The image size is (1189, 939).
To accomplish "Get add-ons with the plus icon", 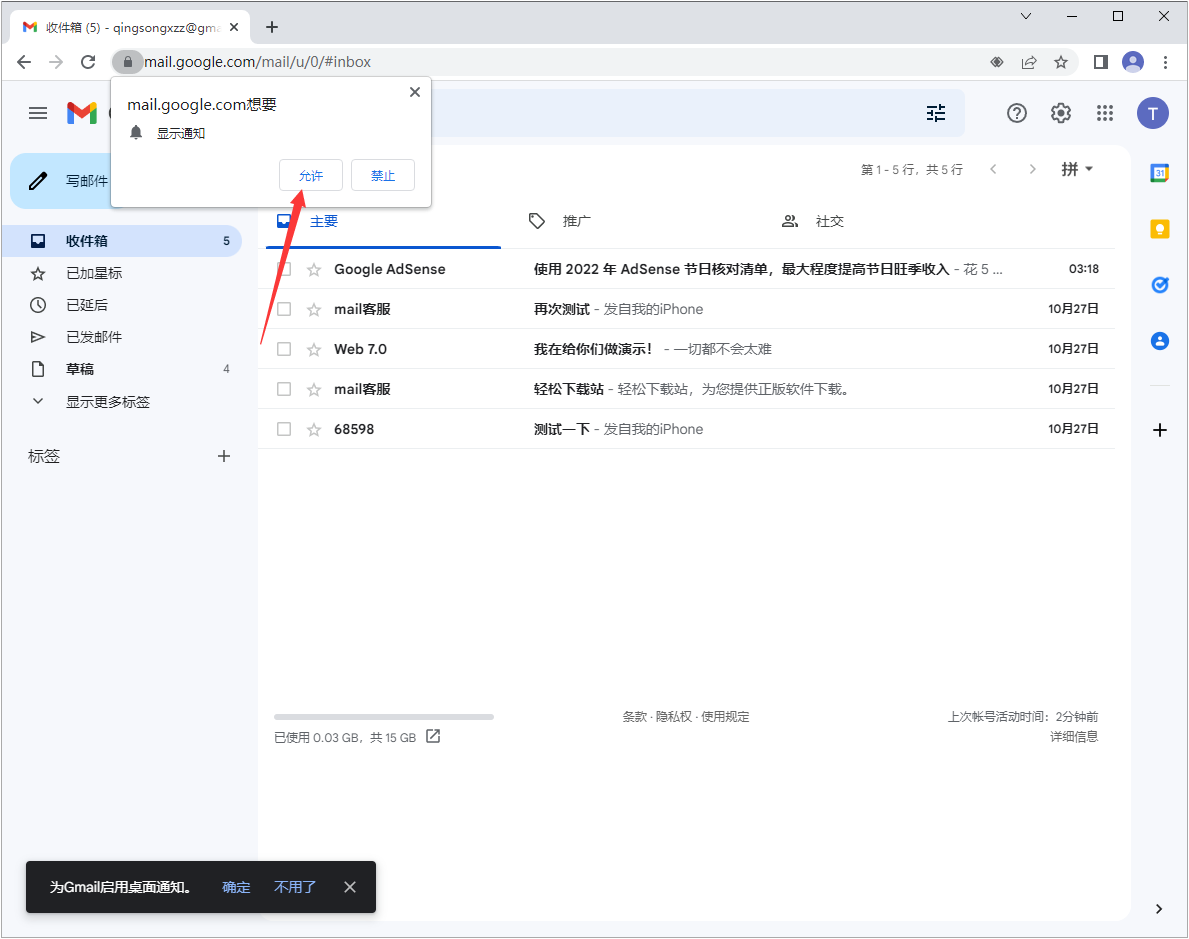I will point(1159,430).
